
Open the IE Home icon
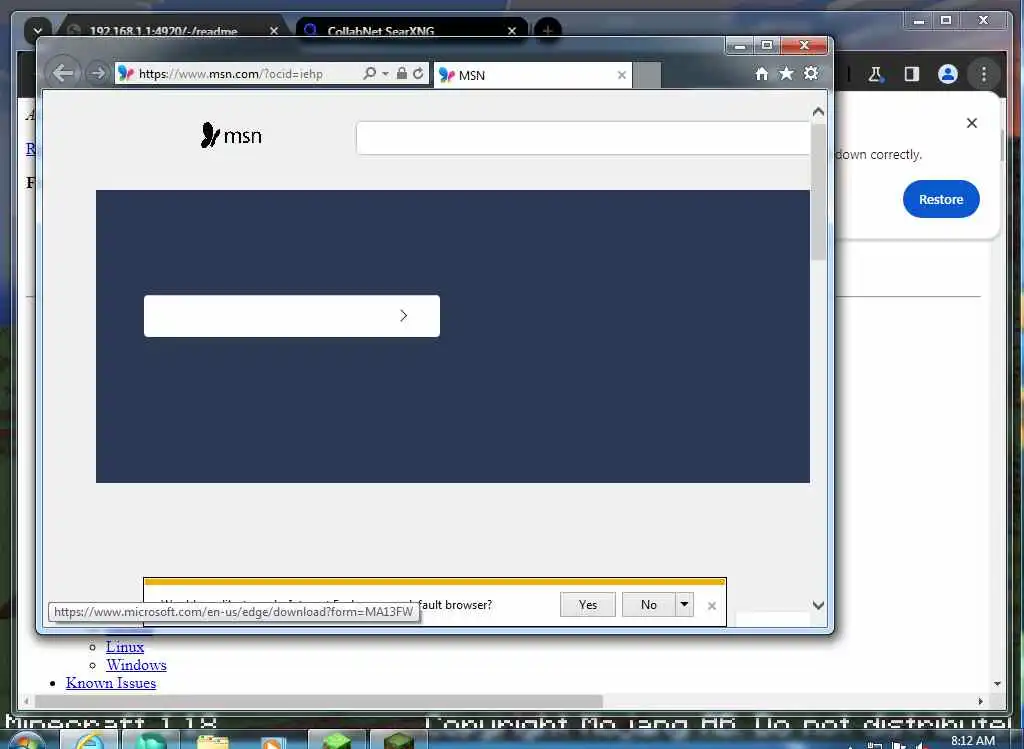tap(761, 74)
